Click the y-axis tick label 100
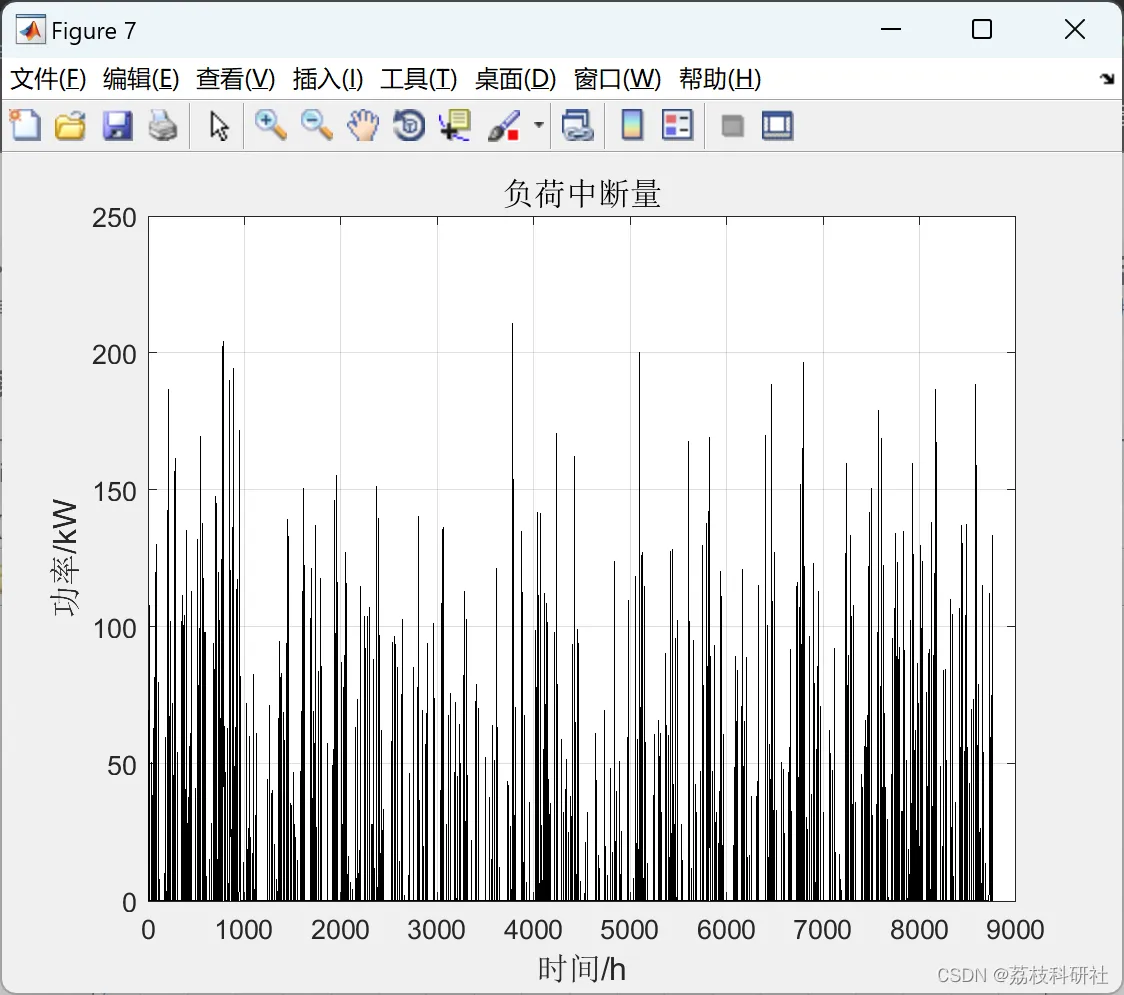 pos(114,629)
